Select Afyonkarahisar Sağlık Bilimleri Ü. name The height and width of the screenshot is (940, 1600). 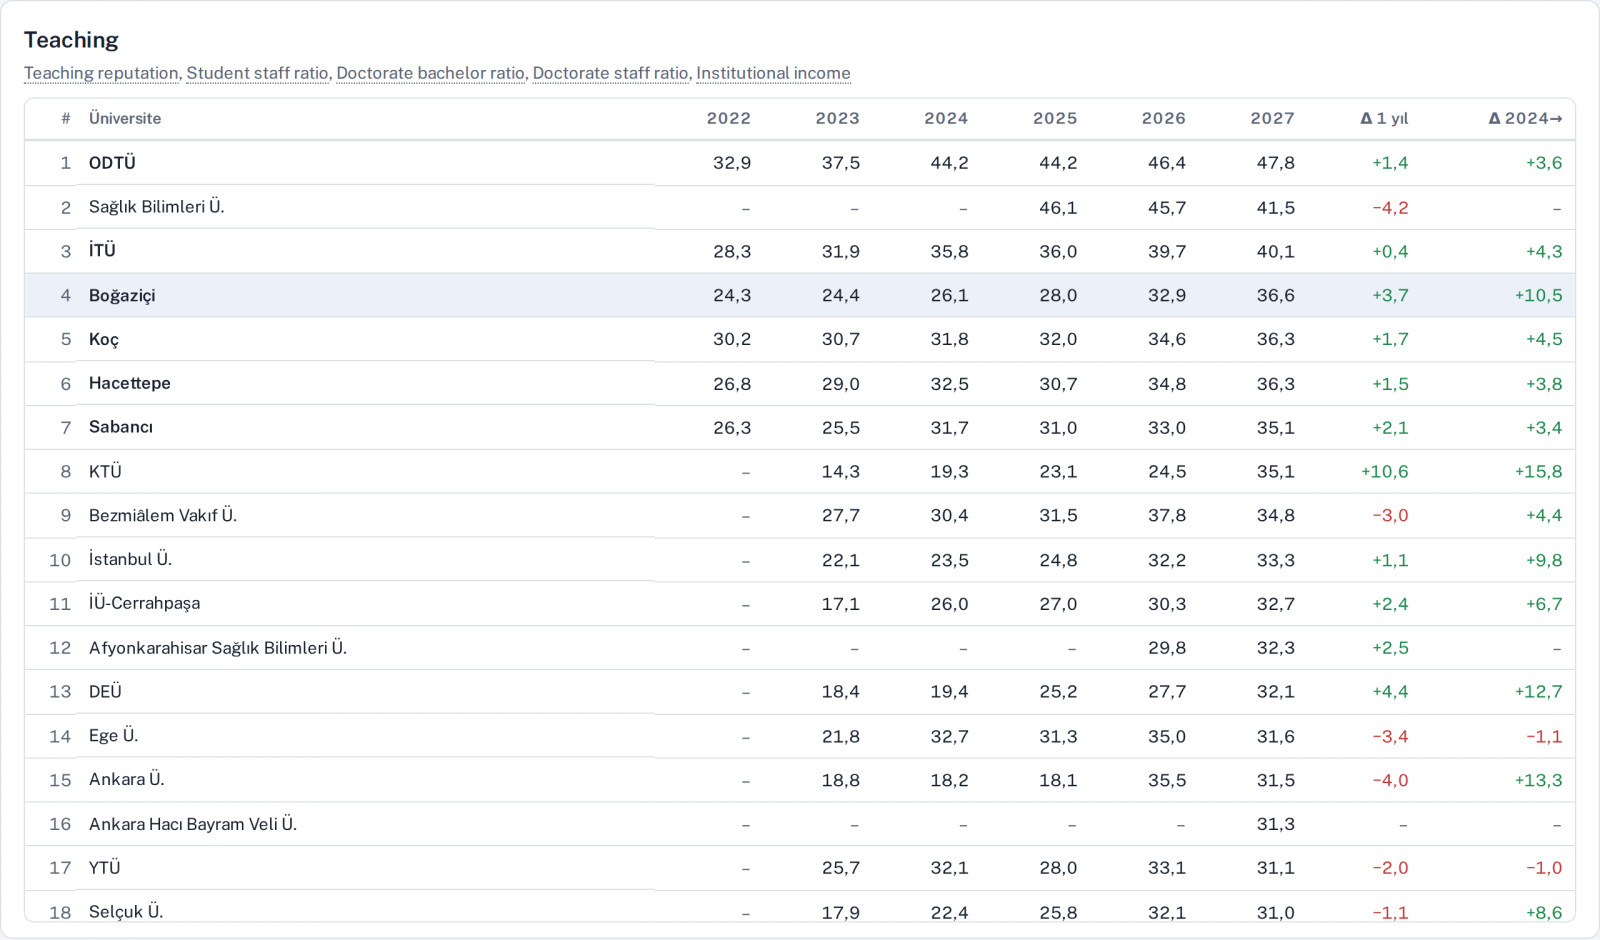pos(218,648)
